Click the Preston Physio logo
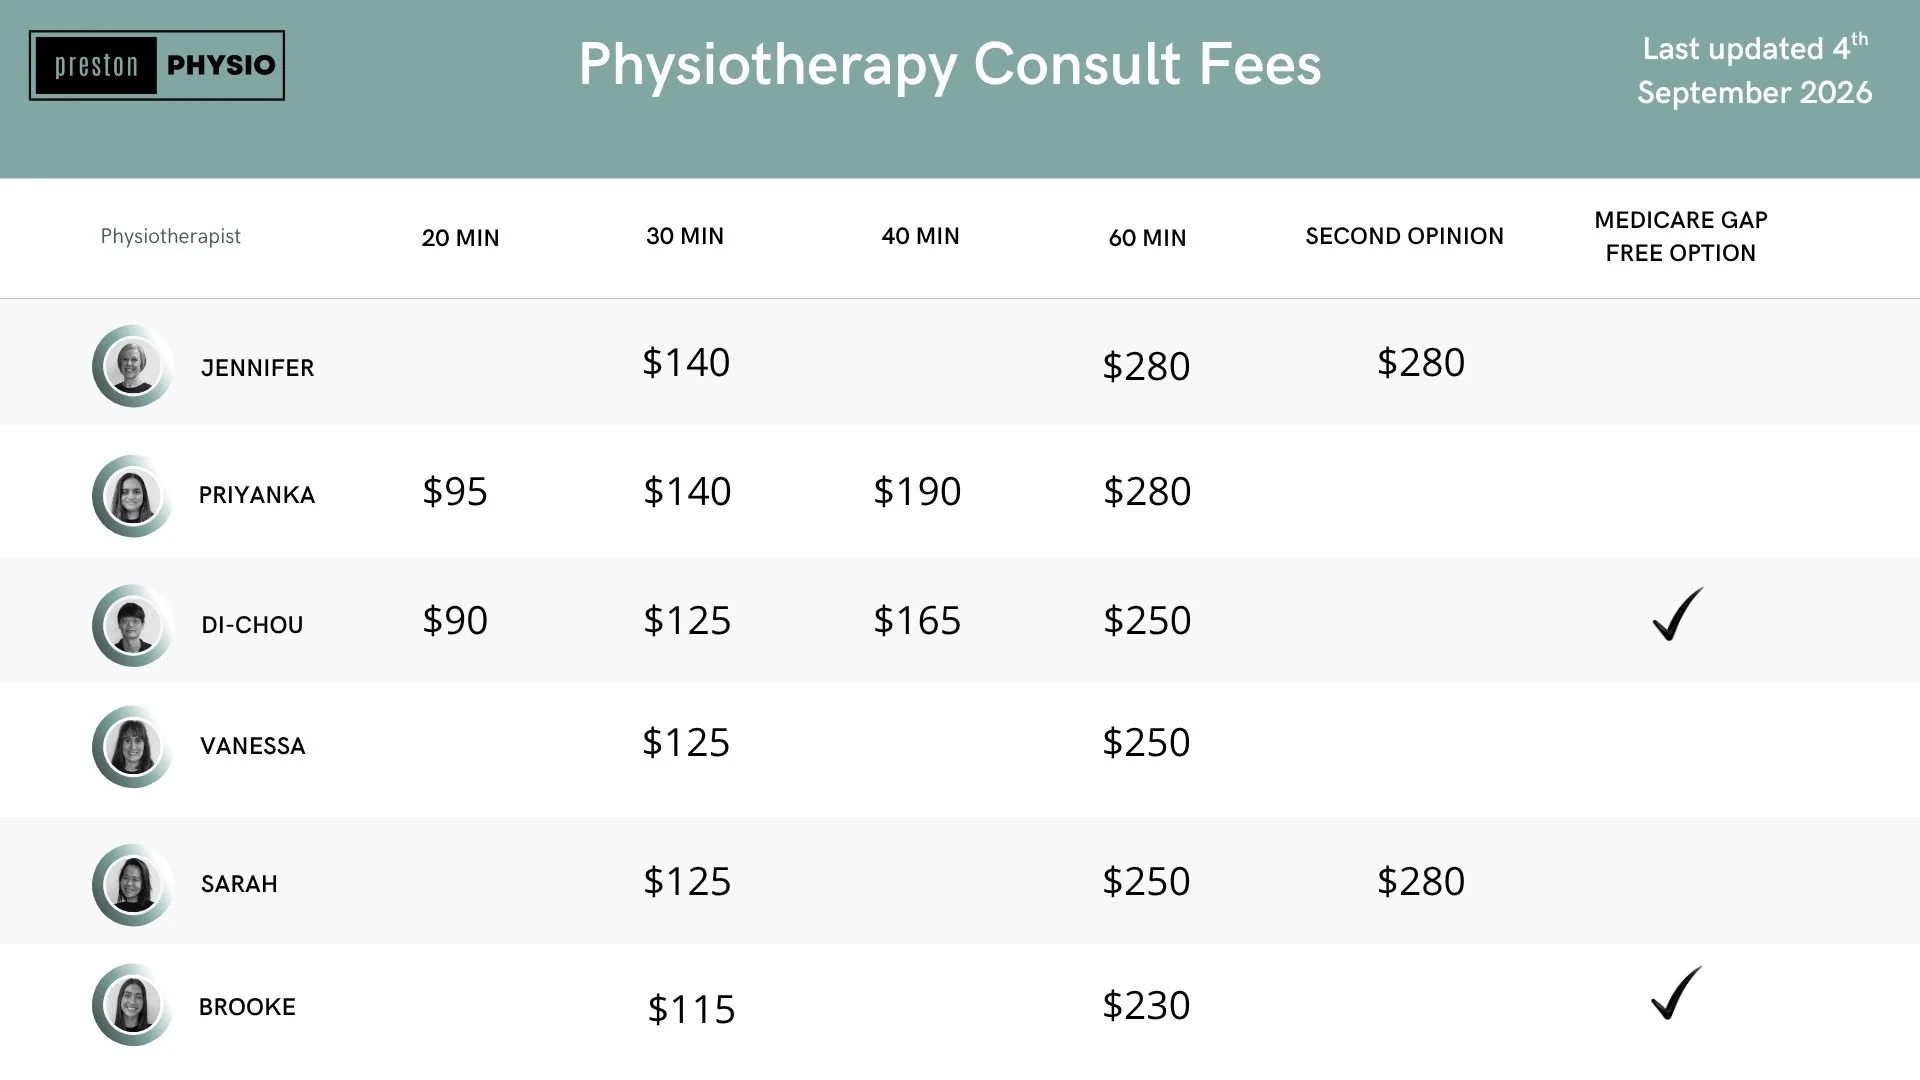The height and width of the screenshot is (1080, 1920). [x=157, y=65]
